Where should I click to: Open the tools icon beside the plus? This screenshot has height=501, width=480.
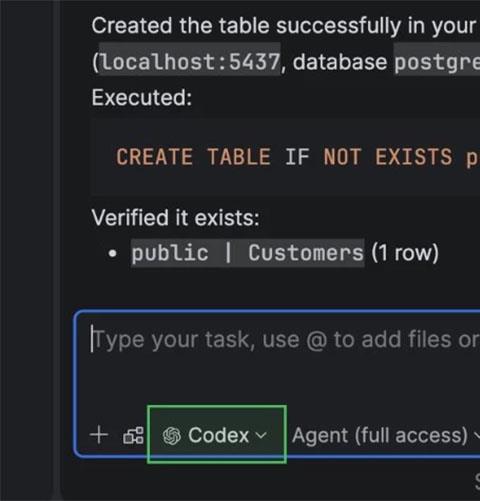tap(133, 435)
